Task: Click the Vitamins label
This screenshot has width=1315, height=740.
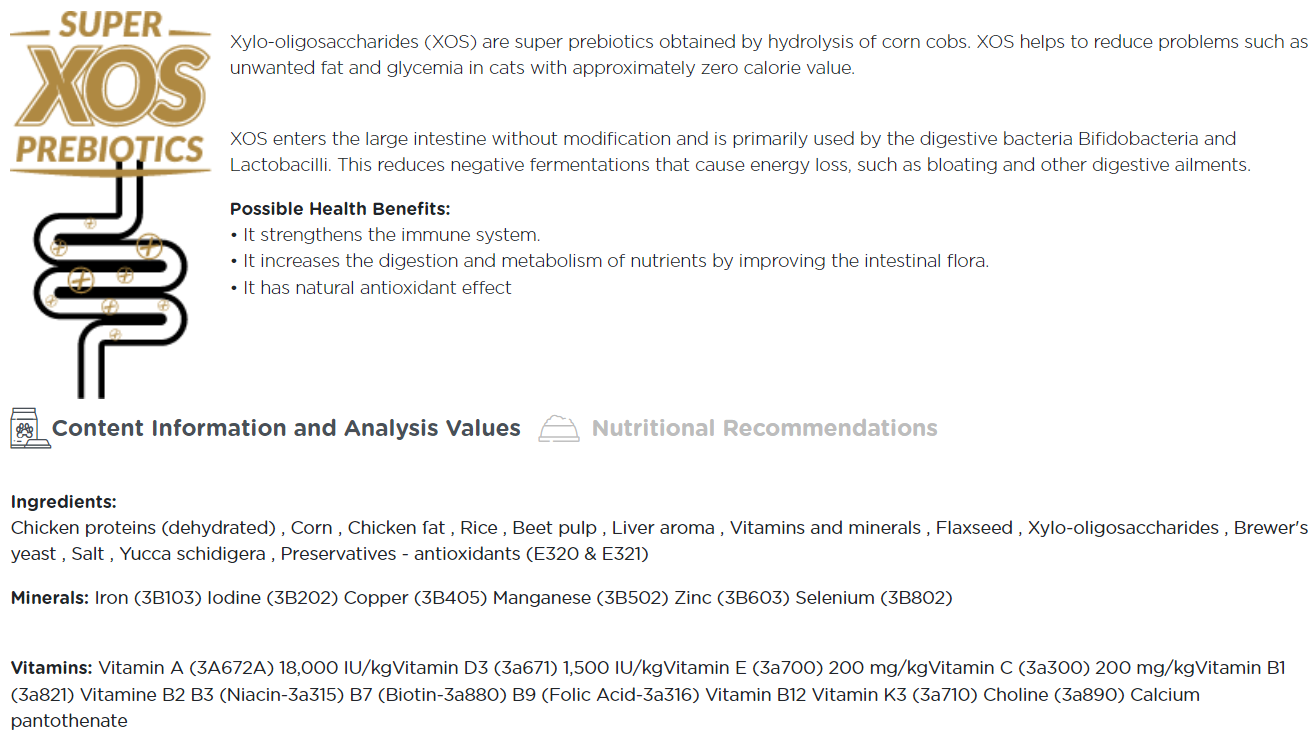Action: (52, 668)
